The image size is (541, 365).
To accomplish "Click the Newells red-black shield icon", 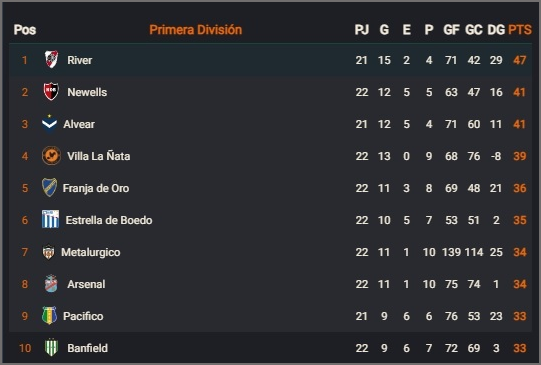I will tap(51, 92).
